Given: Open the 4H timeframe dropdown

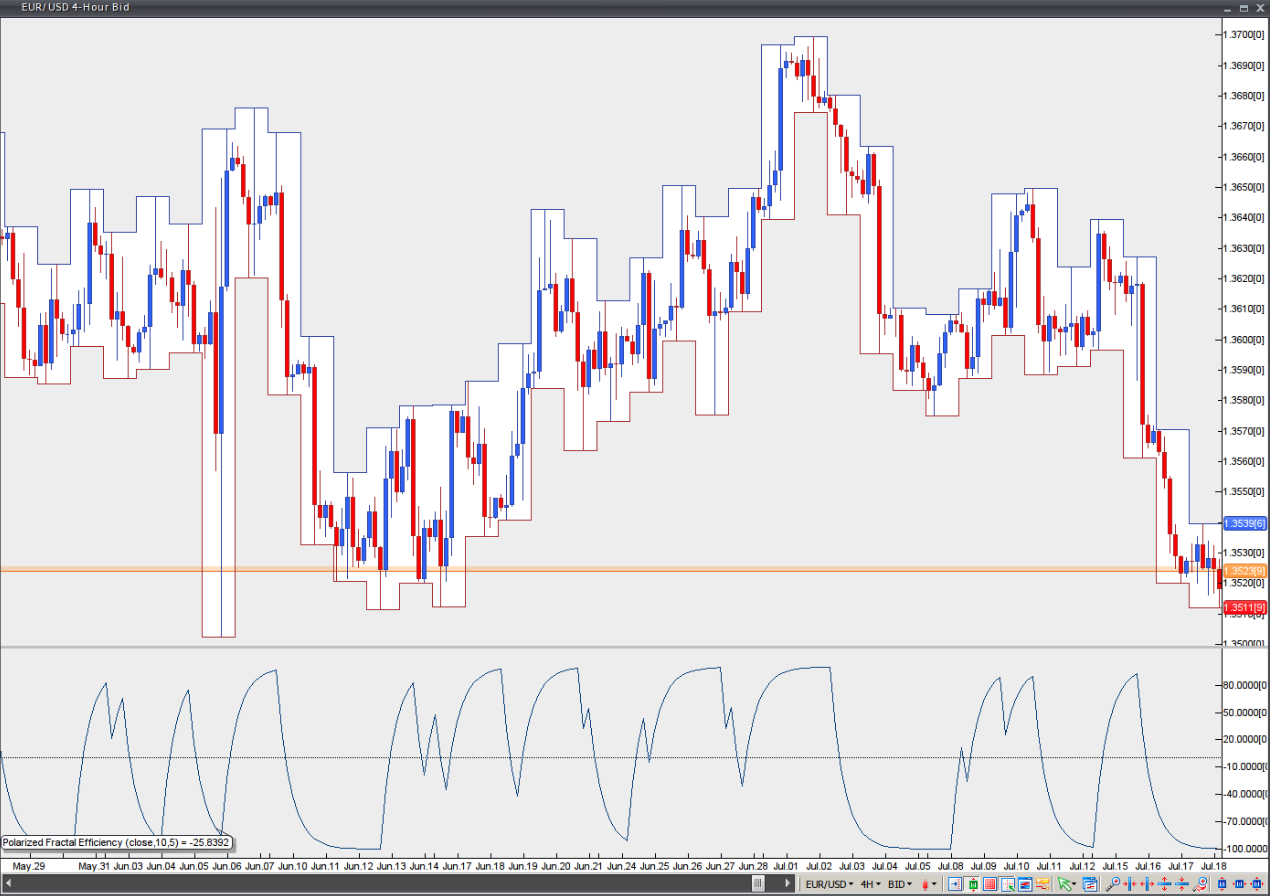Looking at the screenshot, I should pyautogui.click(x=870, y=884).
